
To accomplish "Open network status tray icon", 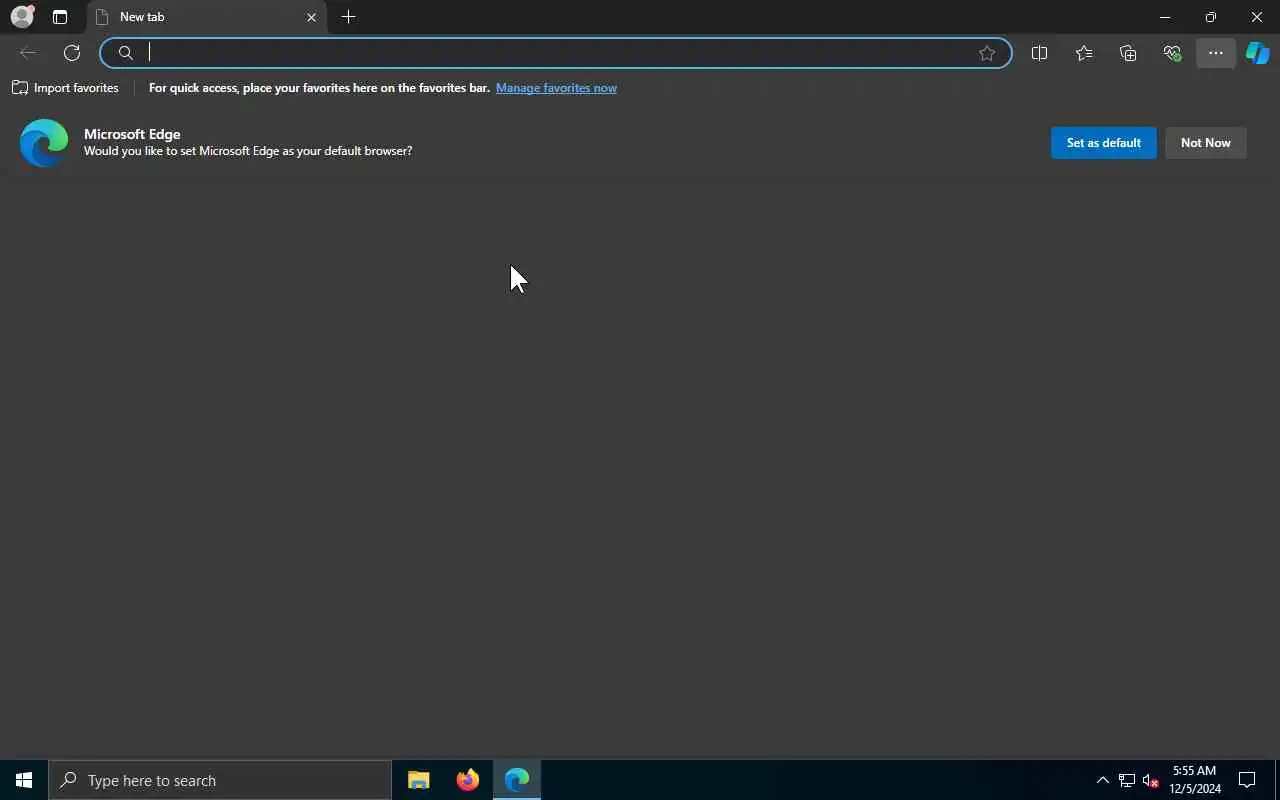I will (1127, 780).
